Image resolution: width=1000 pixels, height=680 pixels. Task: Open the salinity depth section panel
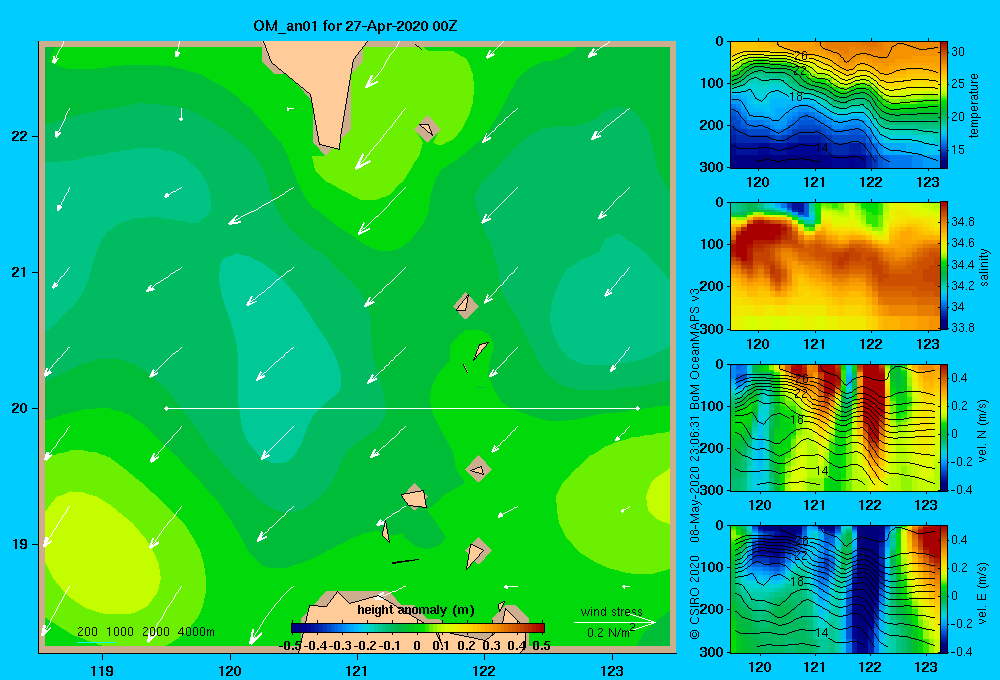[834, 266]
